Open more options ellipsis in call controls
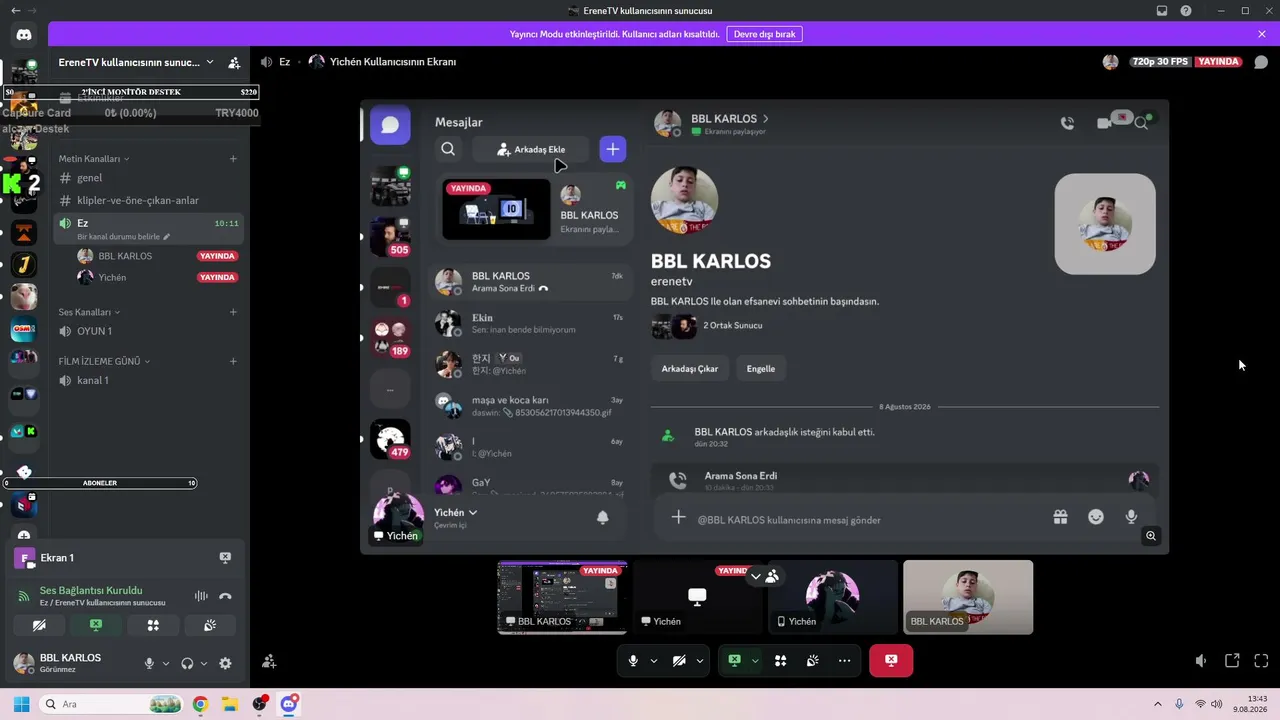 tap(845, 661)
